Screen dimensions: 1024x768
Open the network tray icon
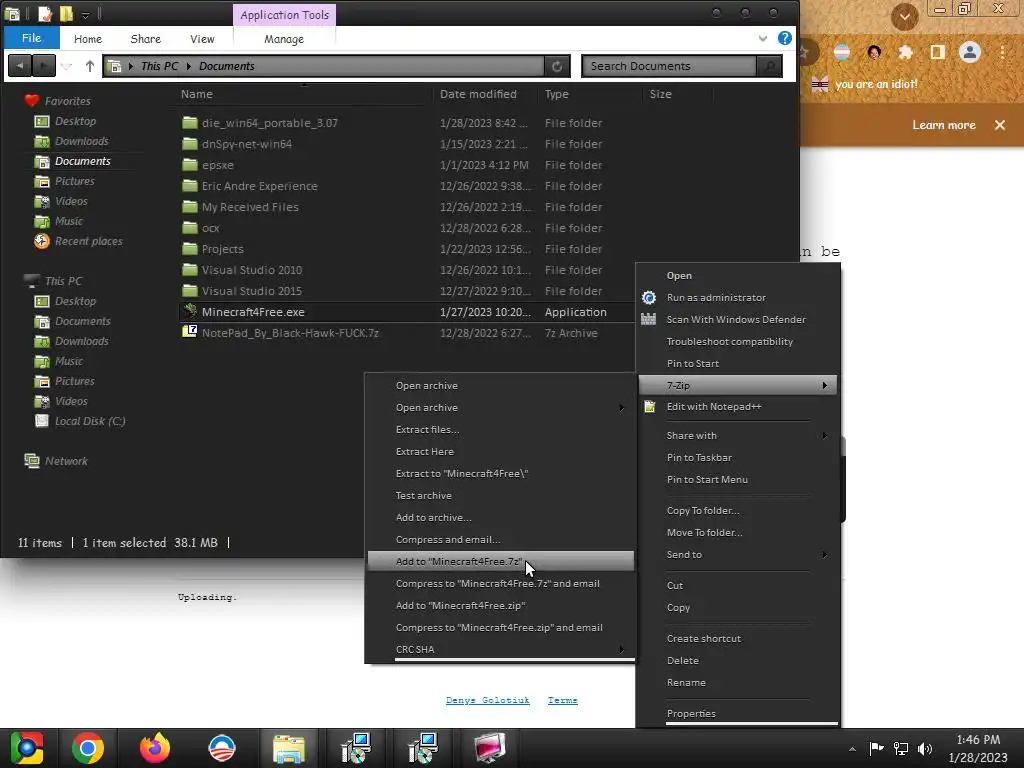point(901,748)
